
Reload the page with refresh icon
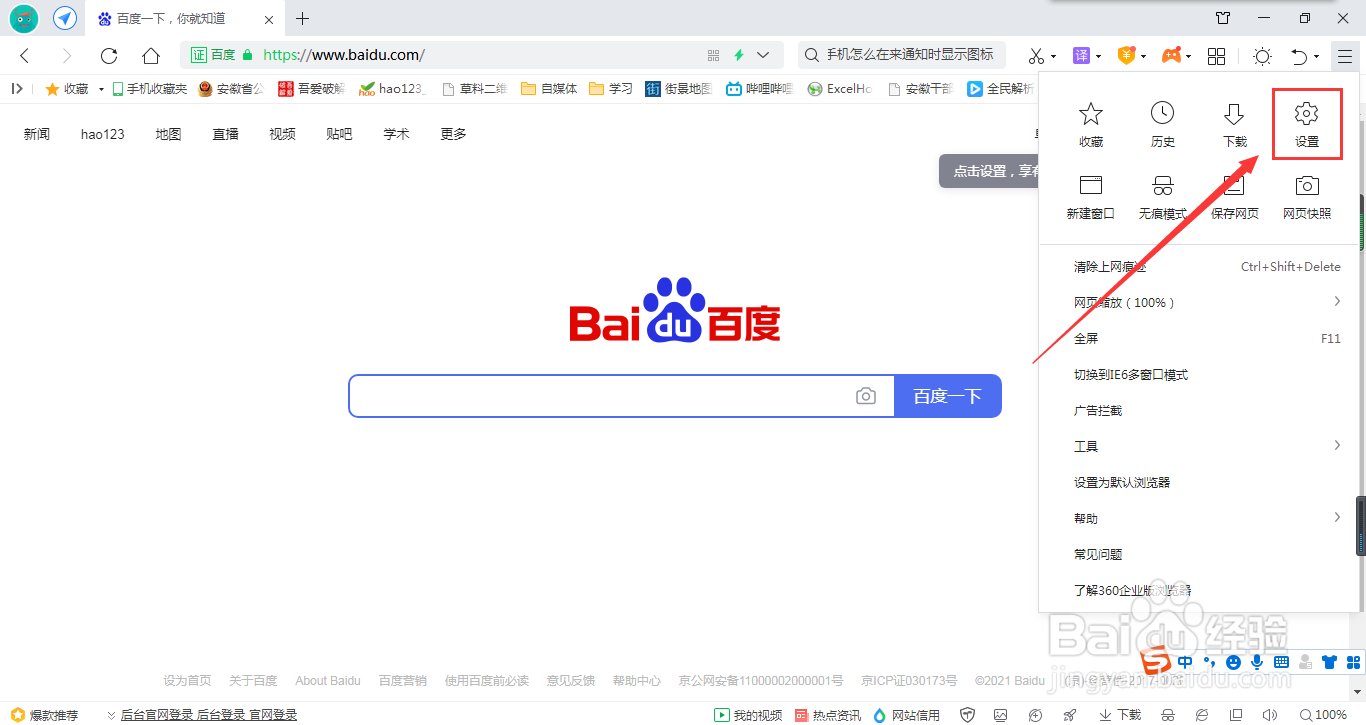coord(108,56)
